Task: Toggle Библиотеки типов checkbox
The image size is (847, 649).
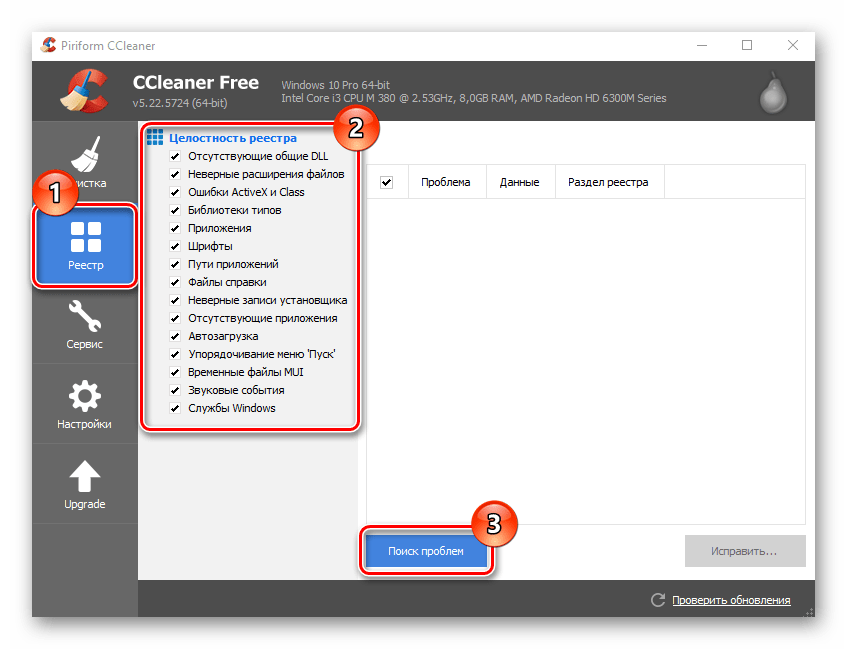Action: pyautogui.click(x=175, y=210)
